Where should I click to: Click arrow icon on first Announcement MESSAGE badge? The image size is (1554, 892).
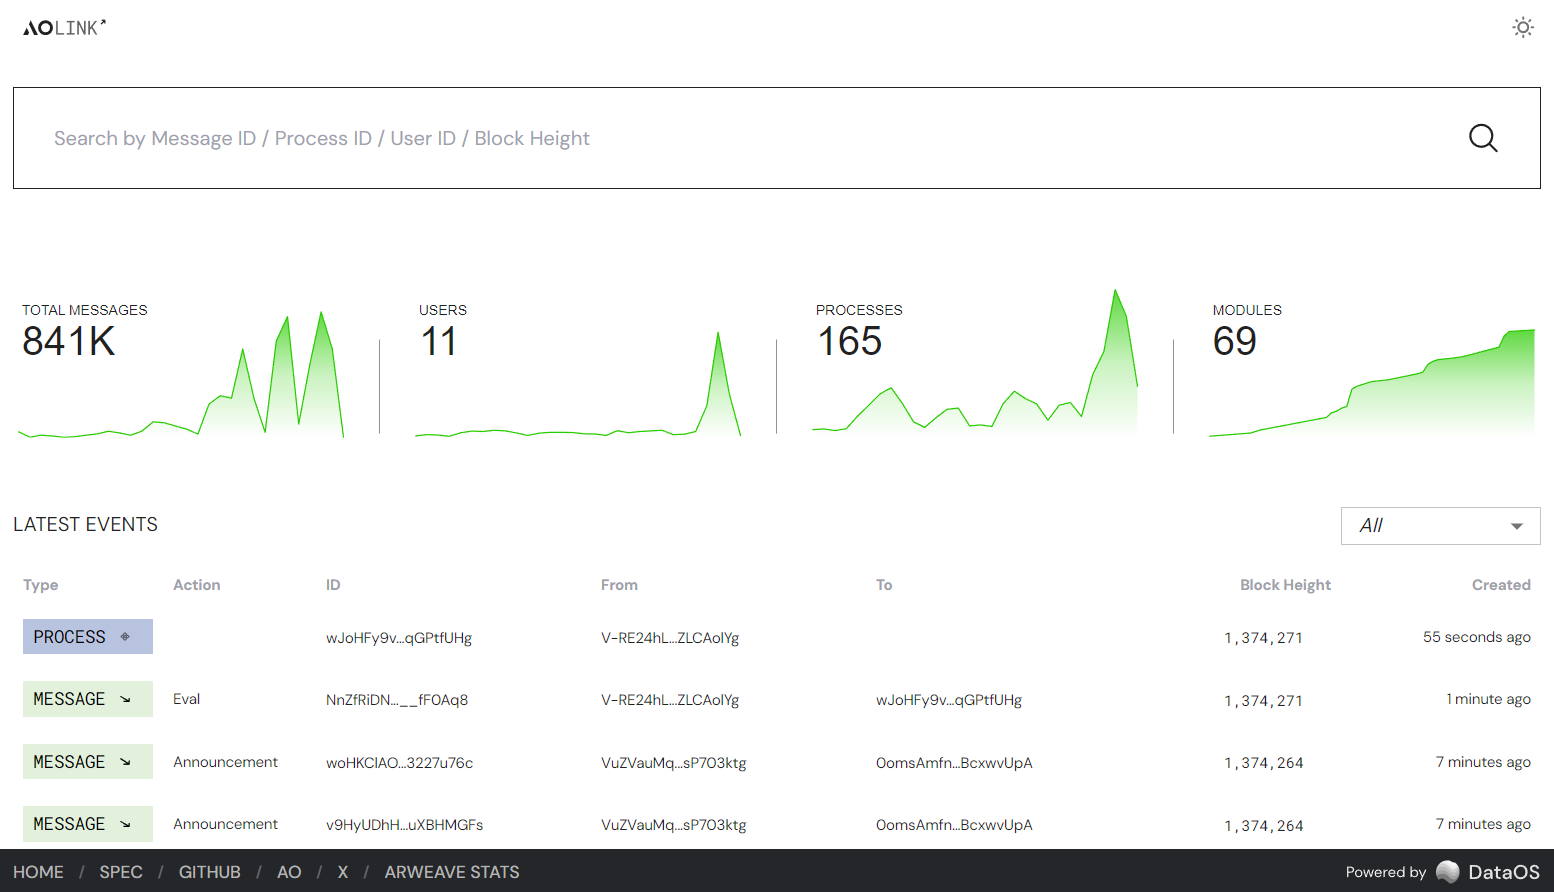tap(126, 761)
